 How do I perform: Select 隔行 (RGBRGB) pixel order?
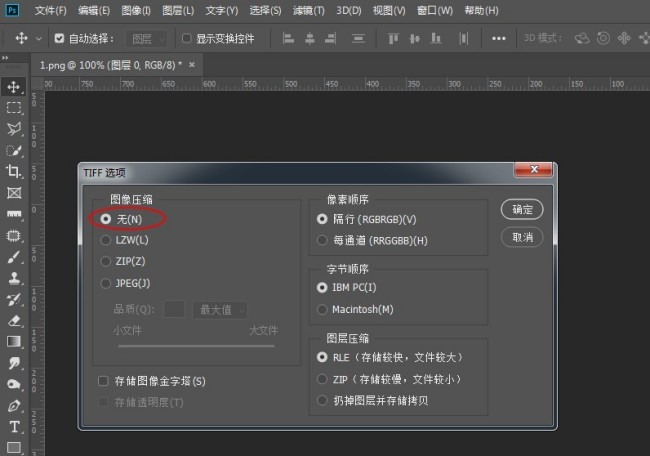coord(322,219)
